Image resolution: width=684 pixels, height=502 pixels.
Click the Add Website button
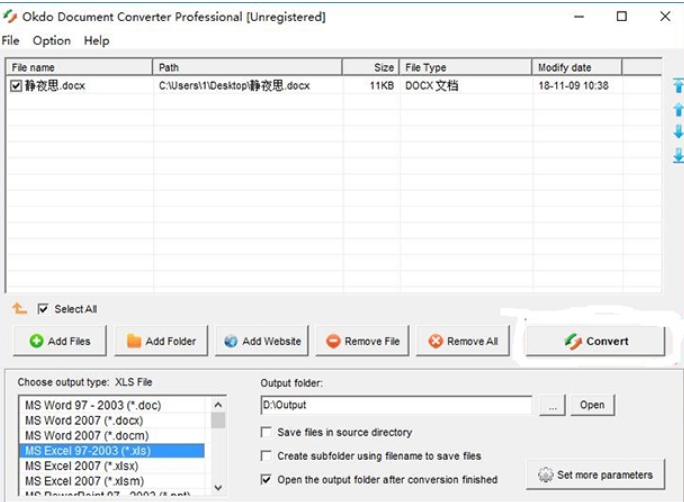pyautogui.click(x=262, y=341)
